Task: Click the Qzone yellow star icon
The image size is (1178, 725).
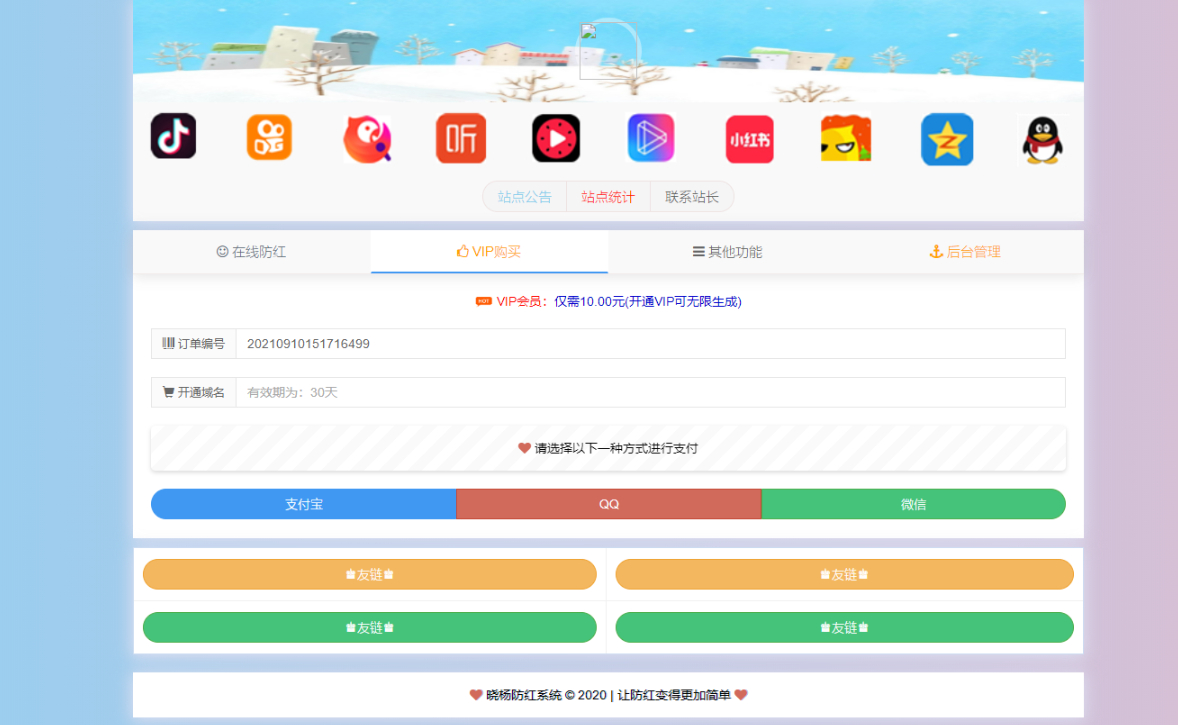Action: [x=947, y=140]
